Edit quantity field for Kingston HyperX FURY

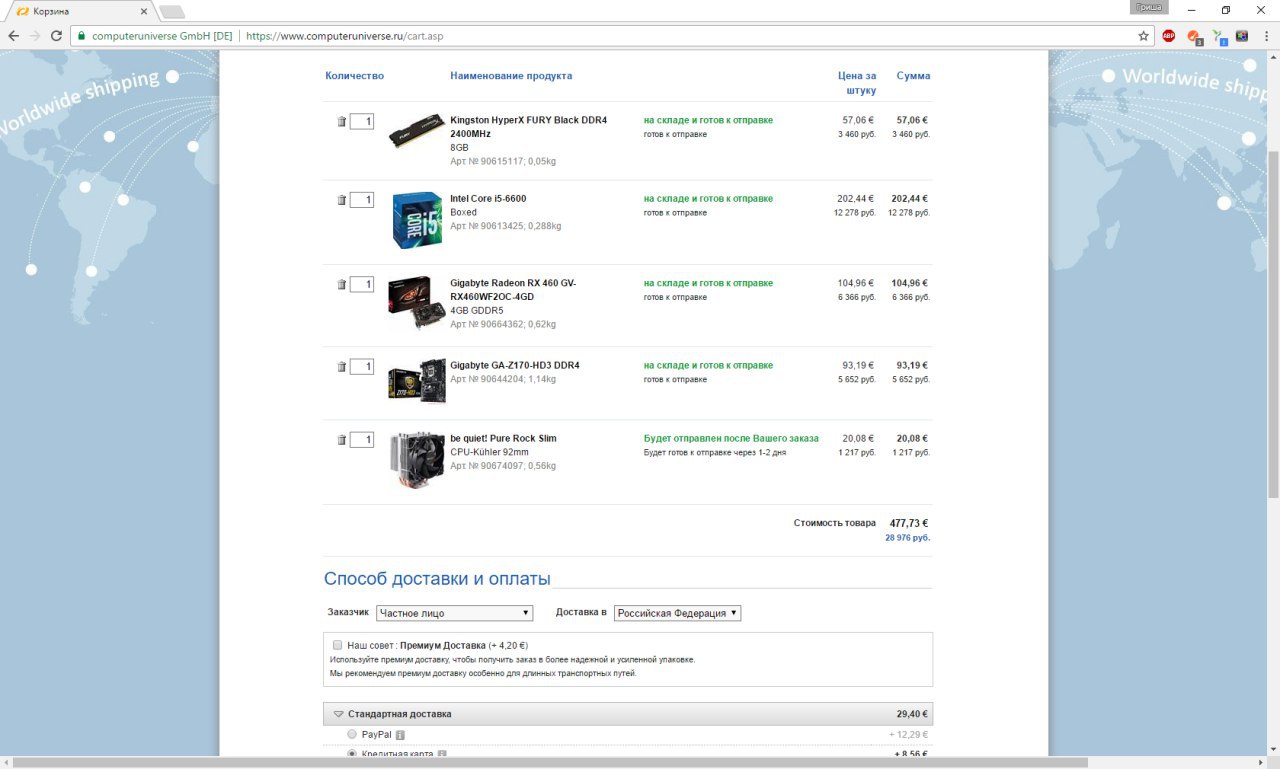362,121
